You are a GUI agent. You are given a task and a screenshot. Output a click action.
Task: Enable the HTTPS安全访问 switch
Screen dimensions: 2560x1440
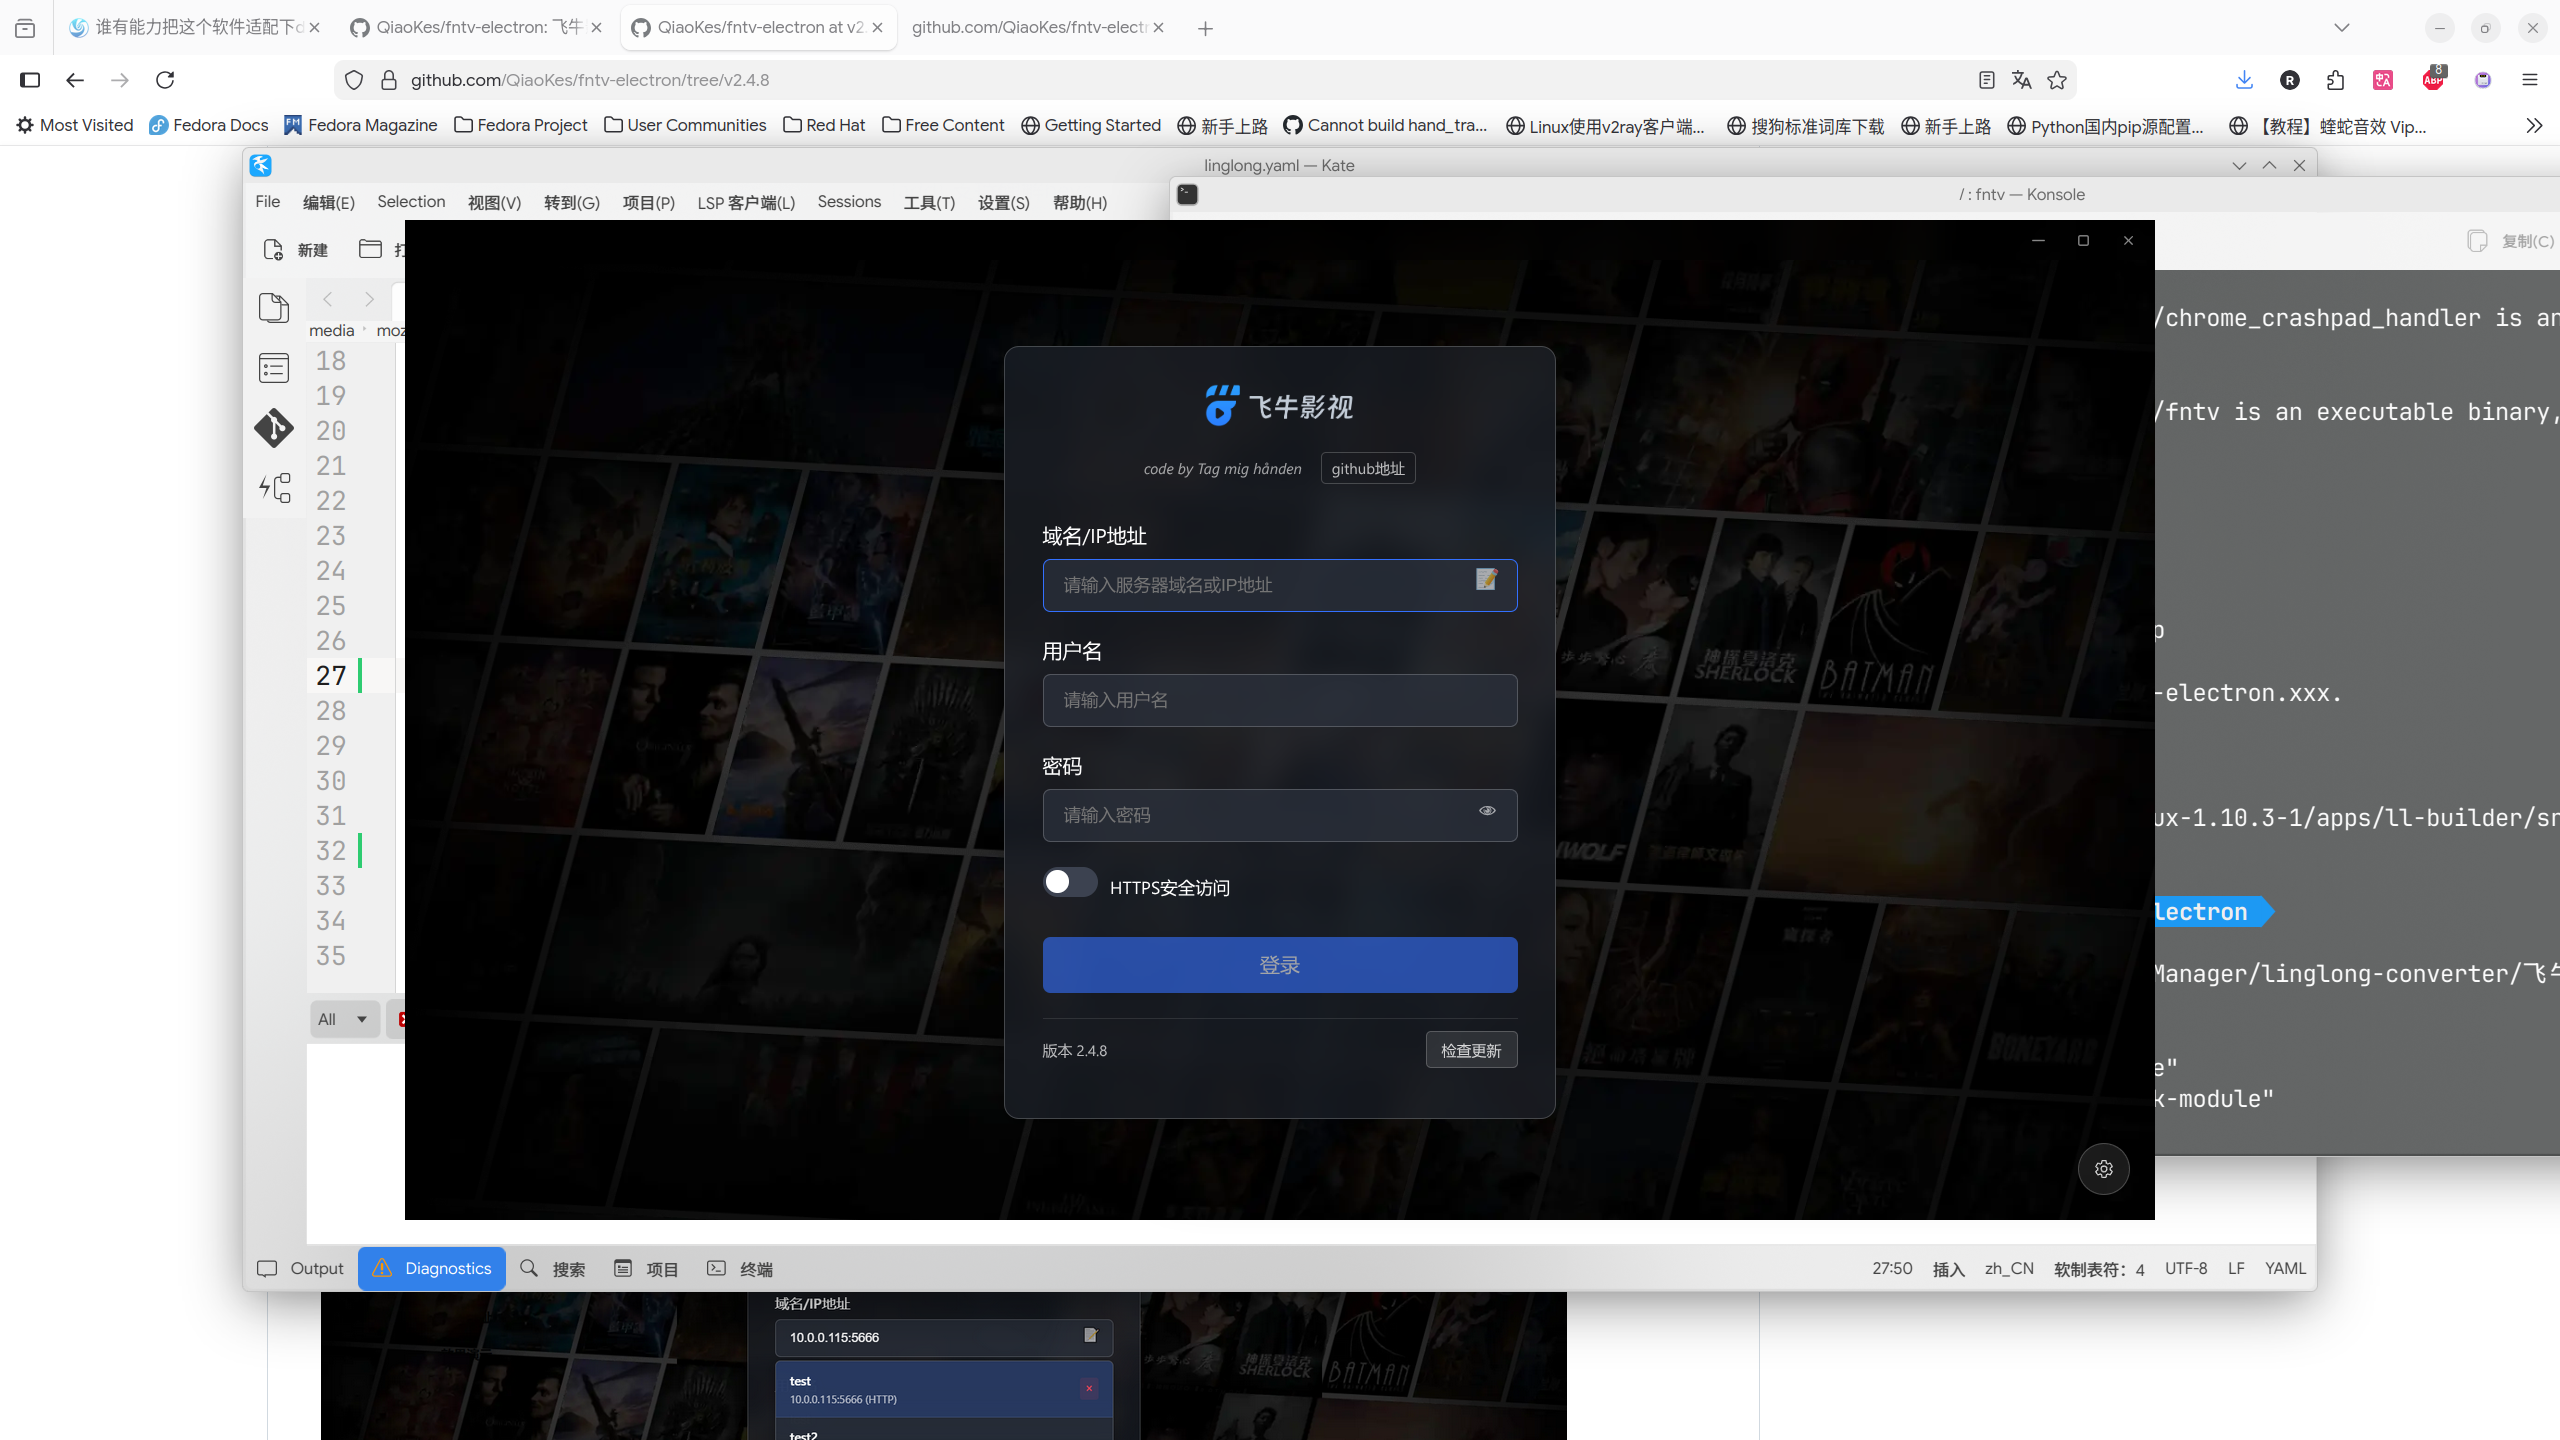click(1070, 882)
